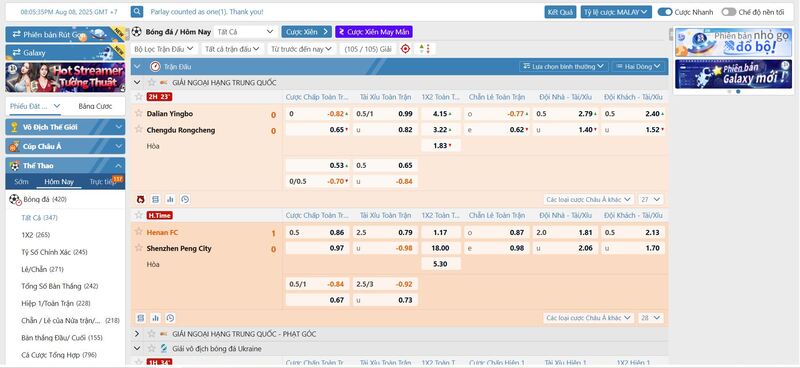Open the Tỷ lệ cược MALAY odds dropdown

click(x=616, y=12)
